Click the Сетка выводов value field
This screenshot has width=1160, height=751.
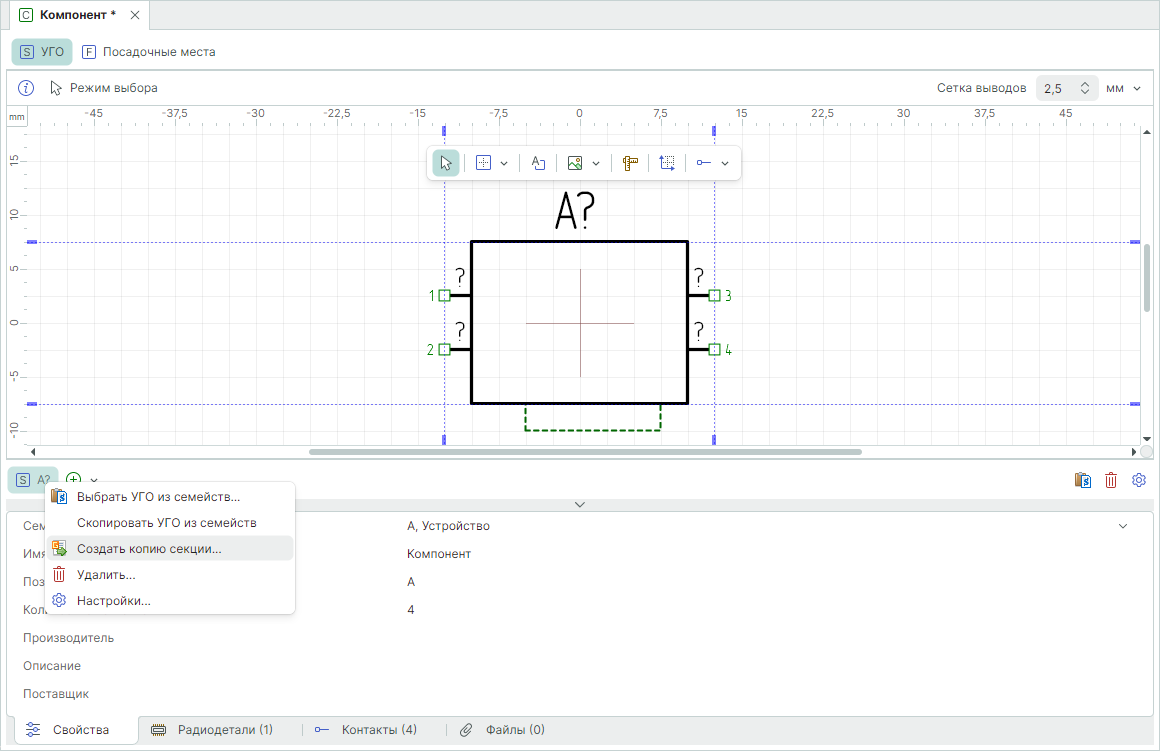[x=1058, y=88]
